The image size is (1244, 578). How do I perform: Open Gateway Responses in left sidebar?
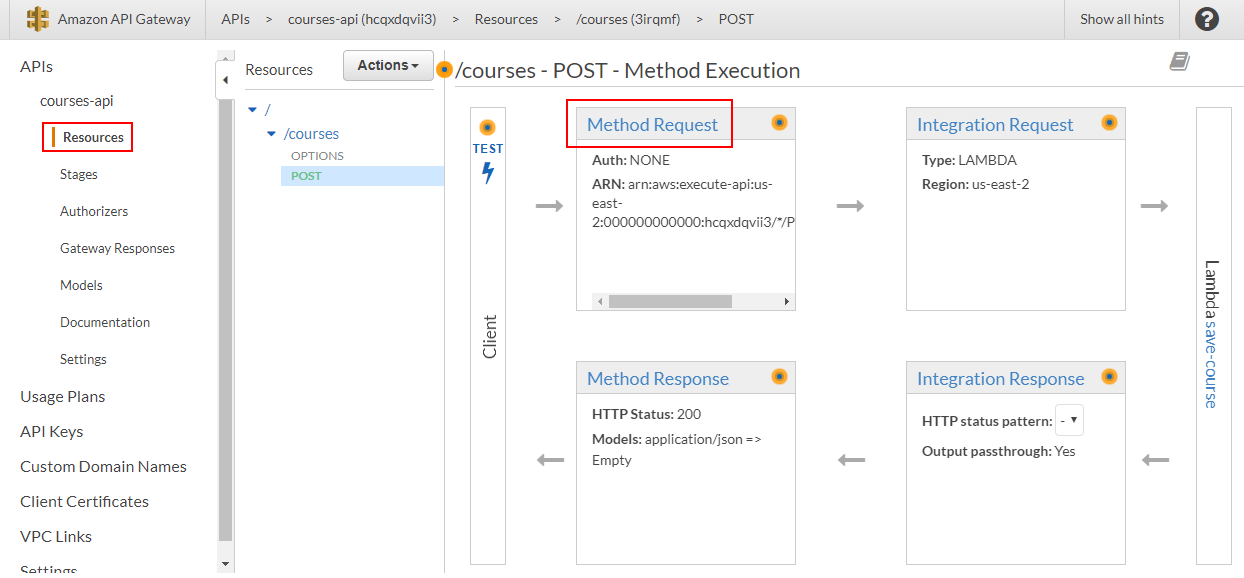[117, 248]
